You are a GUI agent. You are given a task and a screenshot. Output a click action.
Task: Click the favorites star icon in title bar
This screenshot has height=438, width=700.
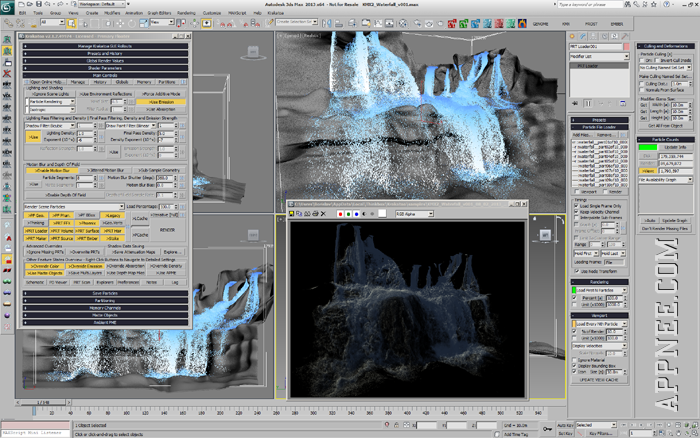tap(654, 4)
